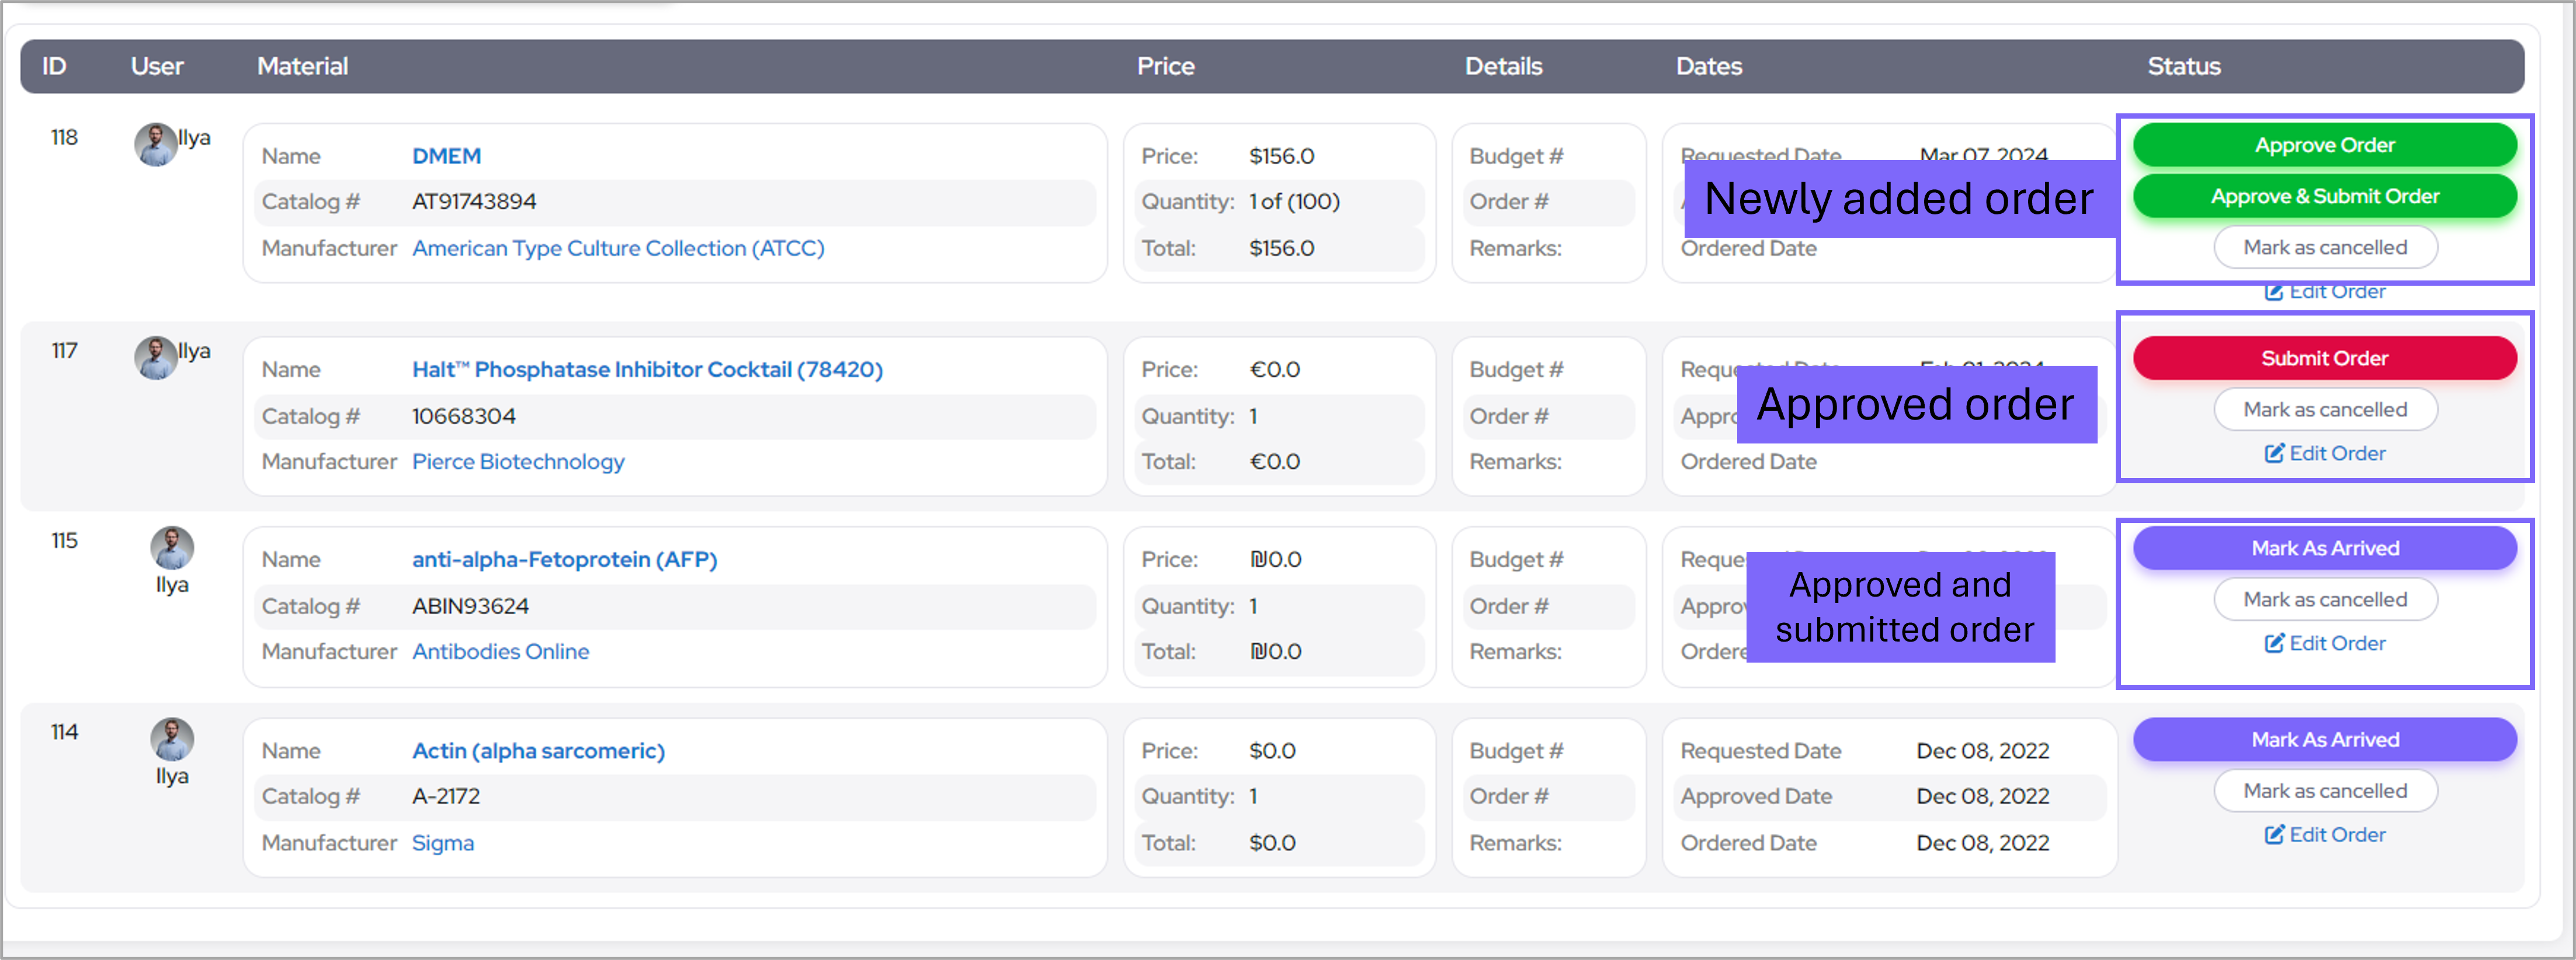This screenshot has height=960, width=2576.
Task: Open DMEM material link
Action: 446,156
